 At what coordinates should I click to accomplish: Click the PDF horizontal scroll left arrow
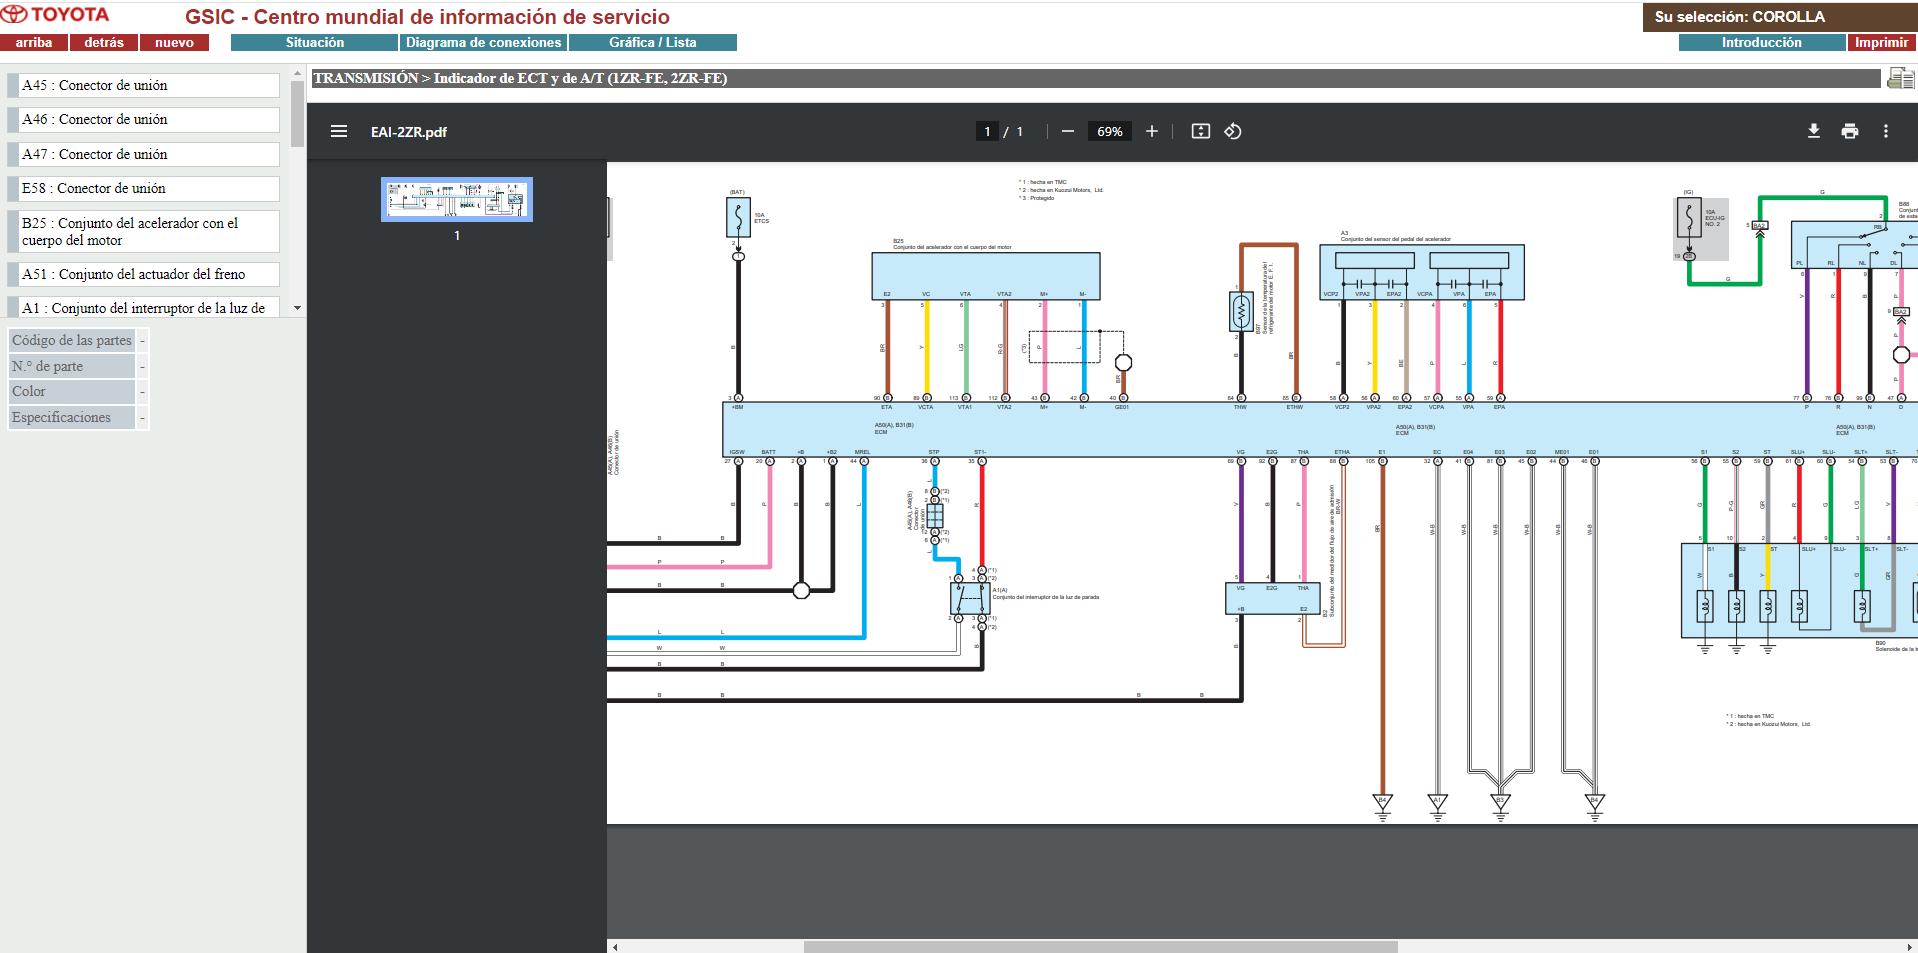click(615, 946)
